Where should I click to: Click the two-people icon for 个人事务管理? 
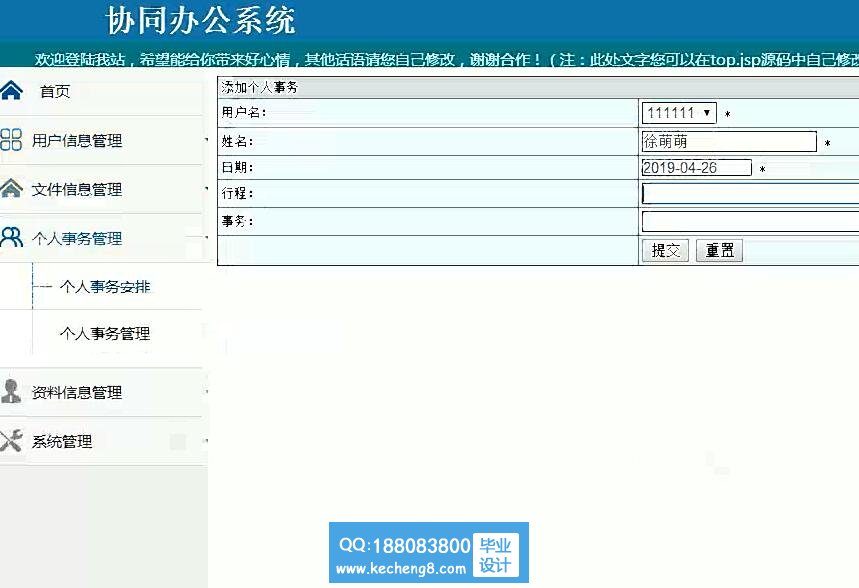(11, 237)
